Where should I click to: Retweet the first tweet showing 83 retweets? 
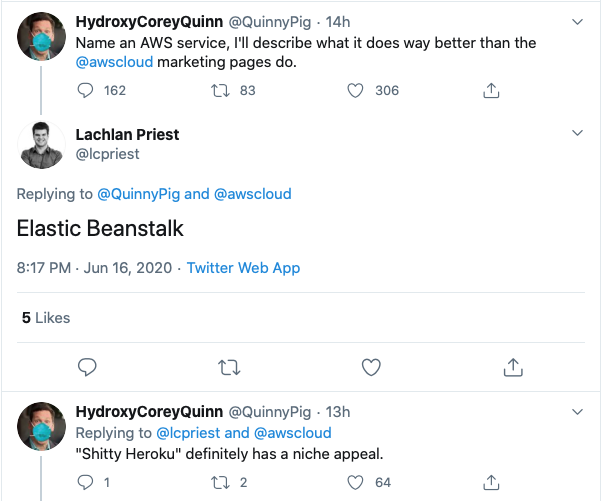(x=223, y=91)
